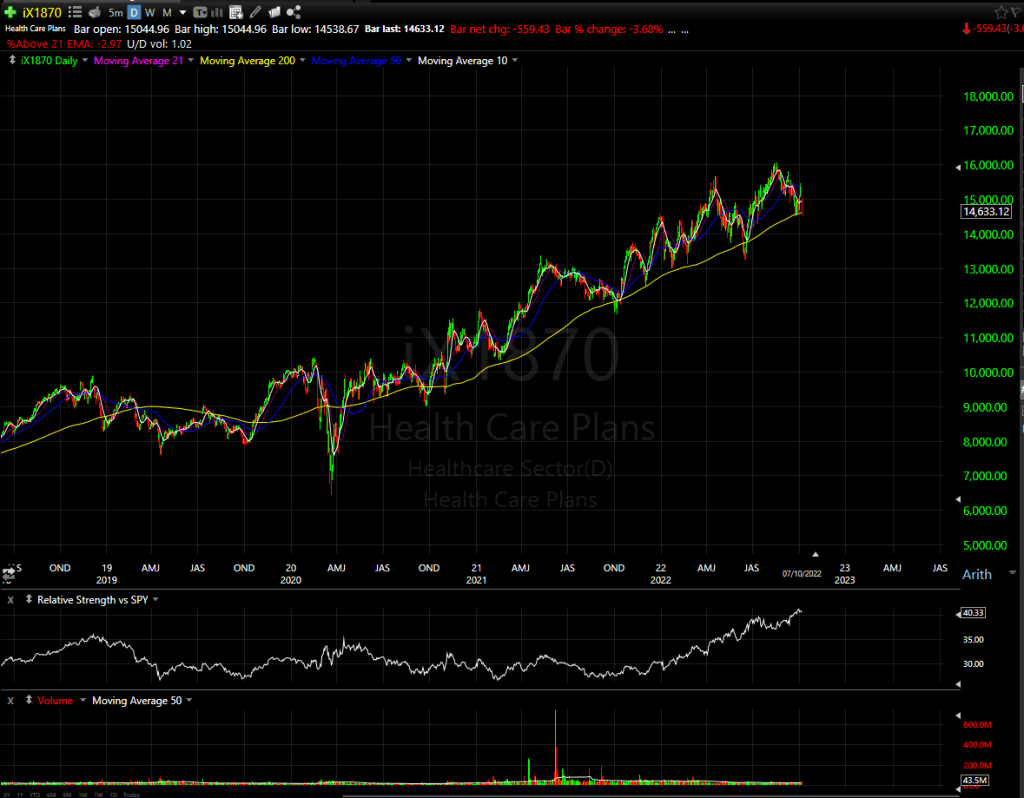Screen dimensions: 1024x798
Task: Switch to the 5m timeframe
Action: [116, 12]
